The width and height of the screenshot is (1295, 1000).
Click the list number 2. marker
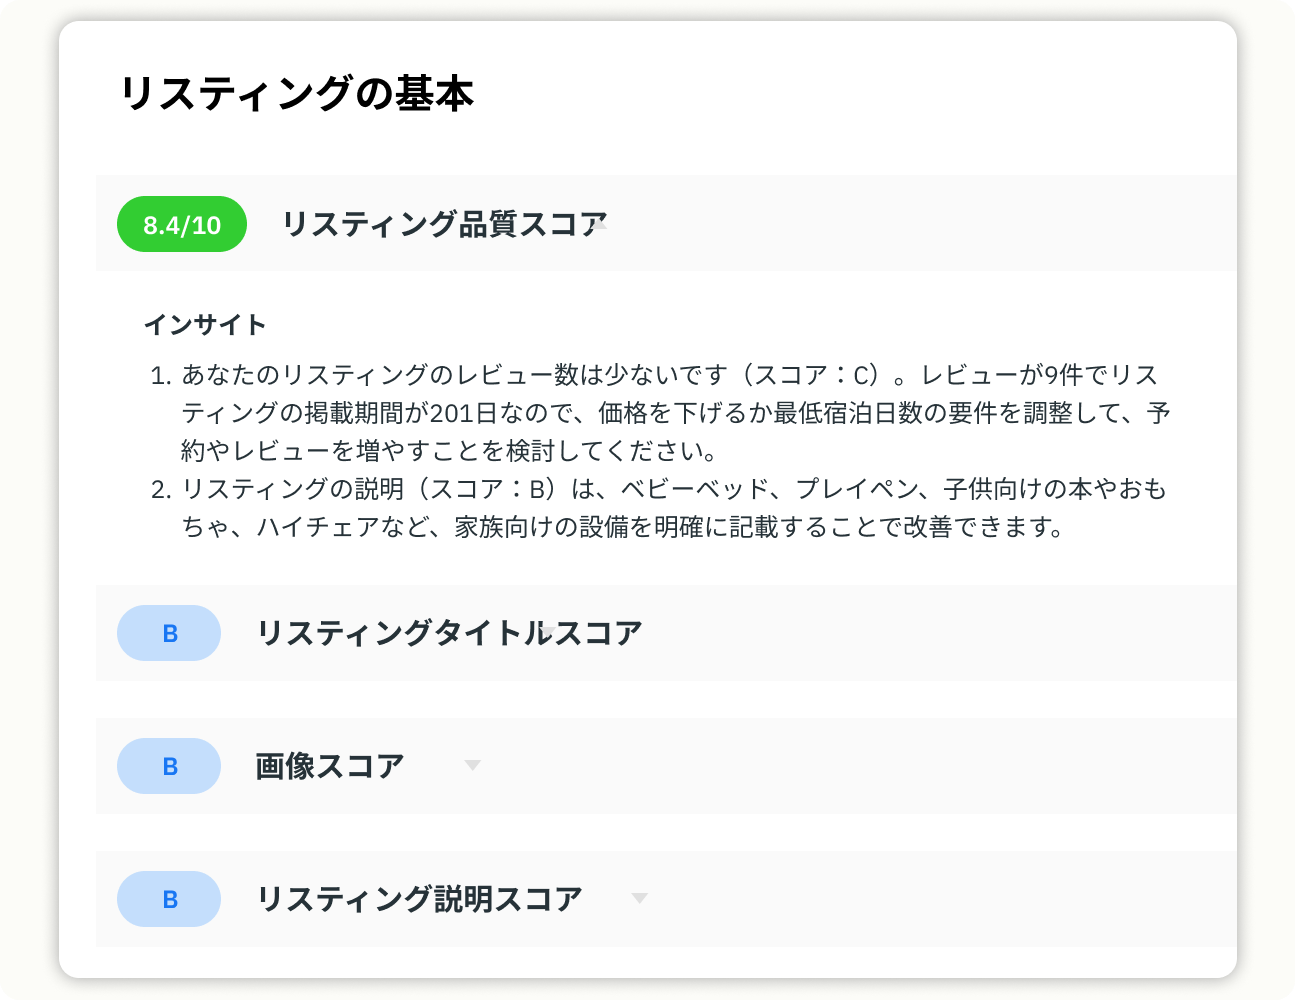161,490
